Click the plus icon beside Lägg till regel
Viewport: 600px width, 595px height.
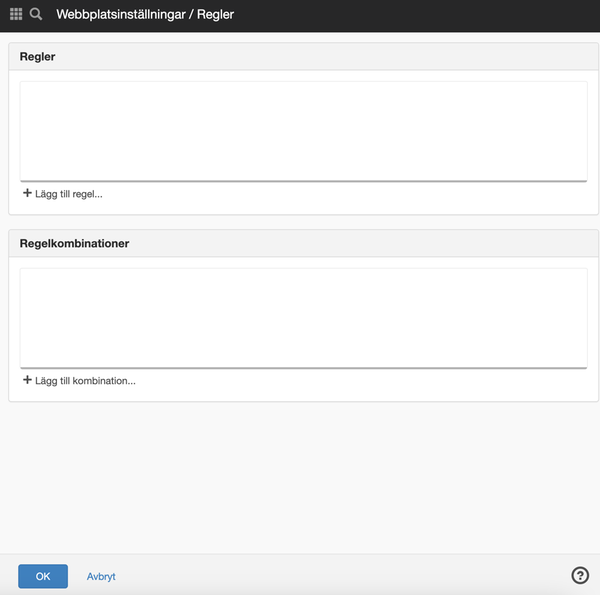pyautogui.click(x=27, y=193)
